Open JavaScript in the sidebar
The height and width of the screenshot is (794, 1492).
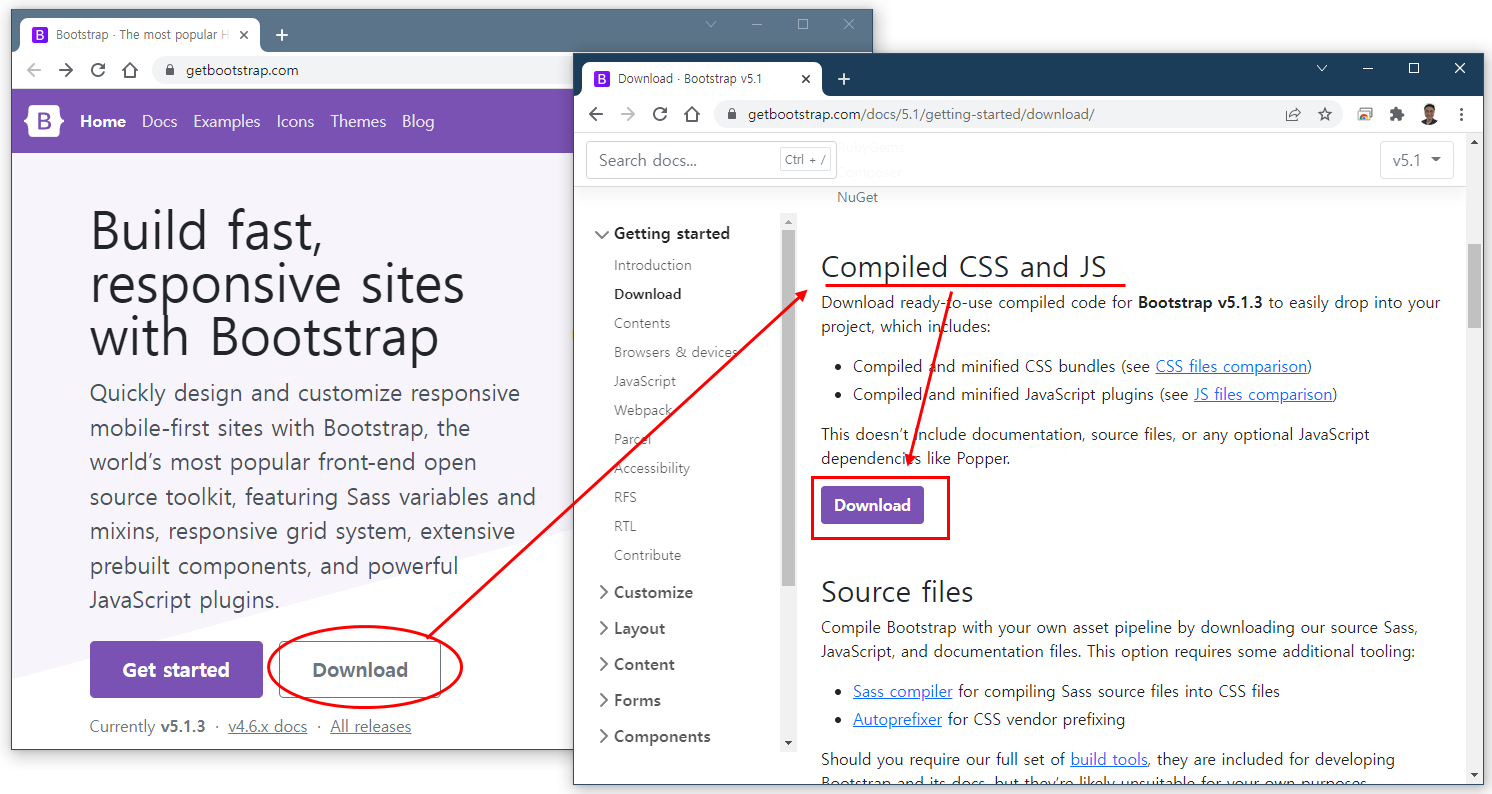click(x=645, y=381)
